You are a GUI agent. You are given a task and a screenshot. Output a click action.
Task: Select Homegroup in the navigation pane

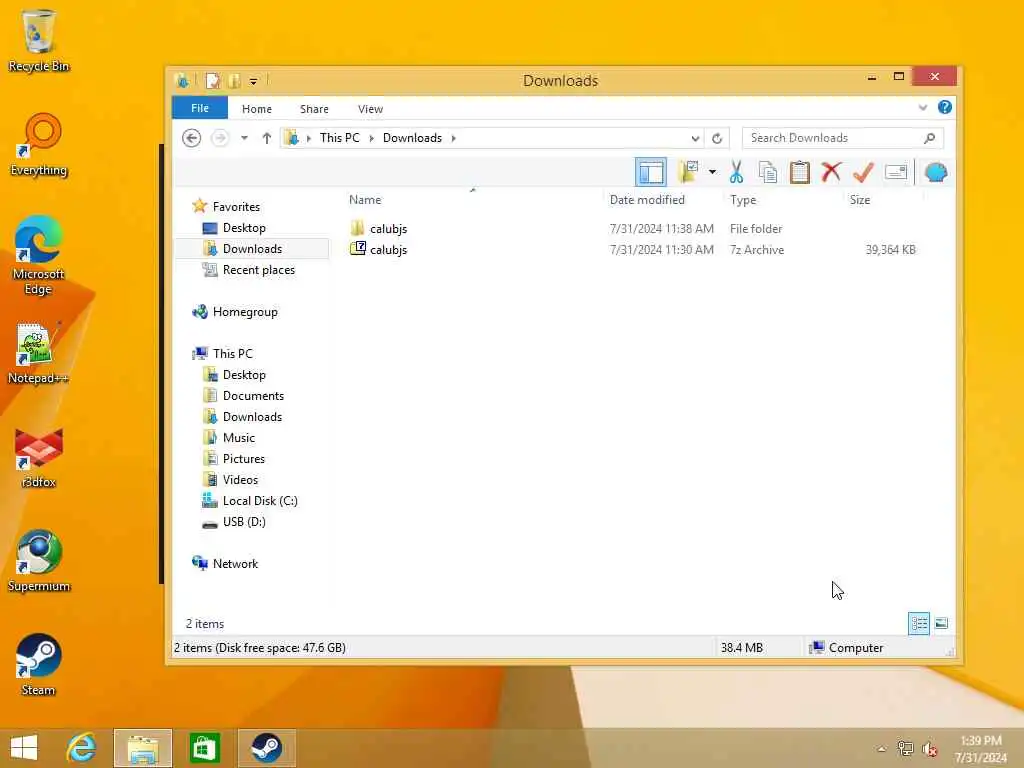click(245, 312)
